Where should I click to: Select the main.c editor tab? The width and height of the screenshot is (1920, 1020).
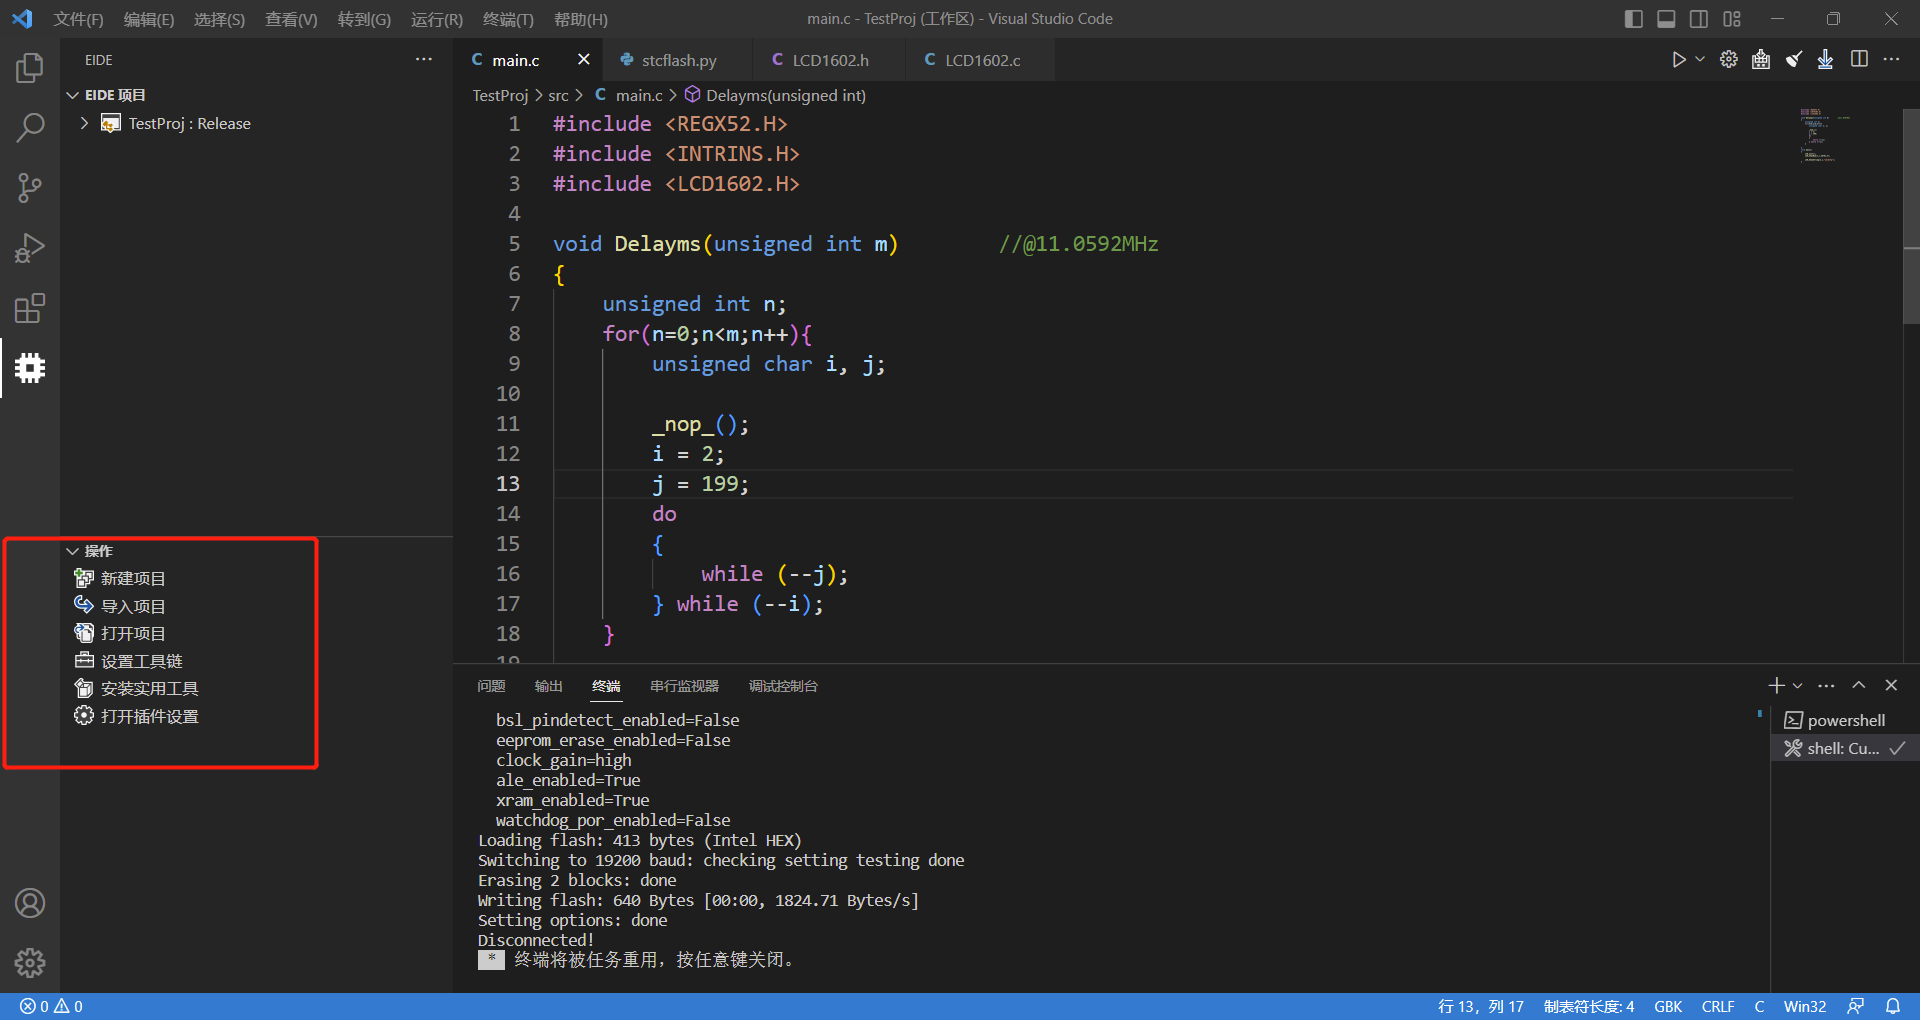tap(515, 60)
